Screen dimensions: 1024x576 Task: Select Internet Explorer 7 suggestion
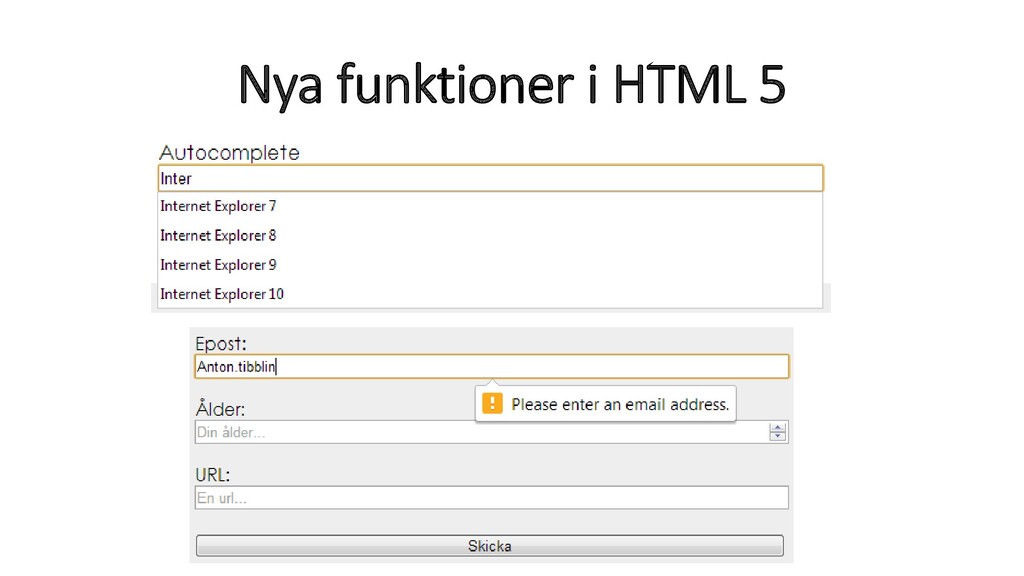click(490, 206)
